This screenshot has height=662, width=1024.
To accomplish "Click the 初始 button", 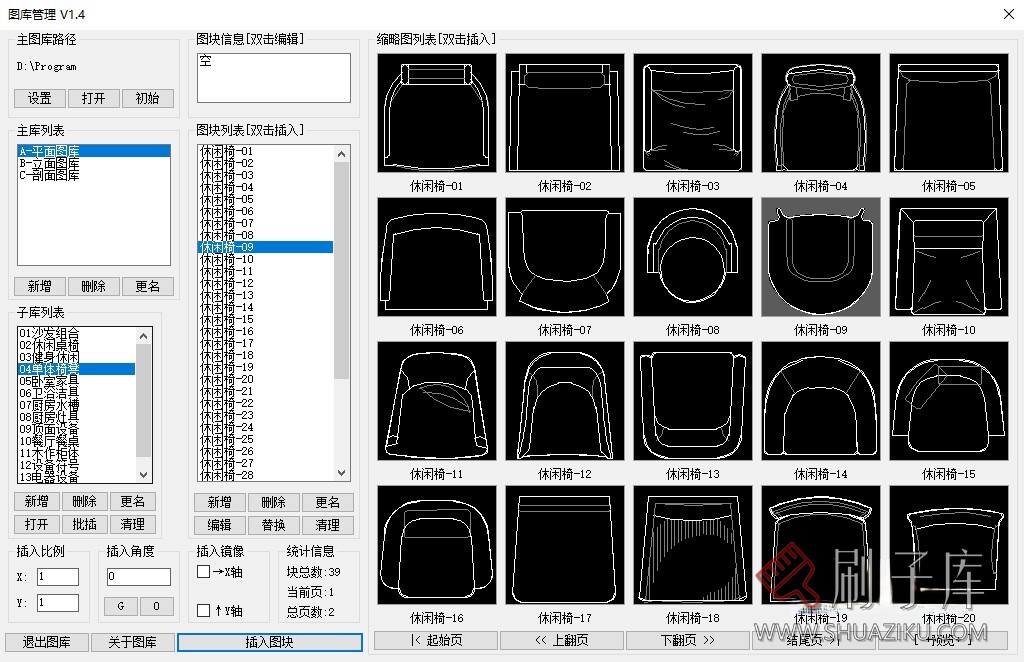I will (x=147, y=98).
